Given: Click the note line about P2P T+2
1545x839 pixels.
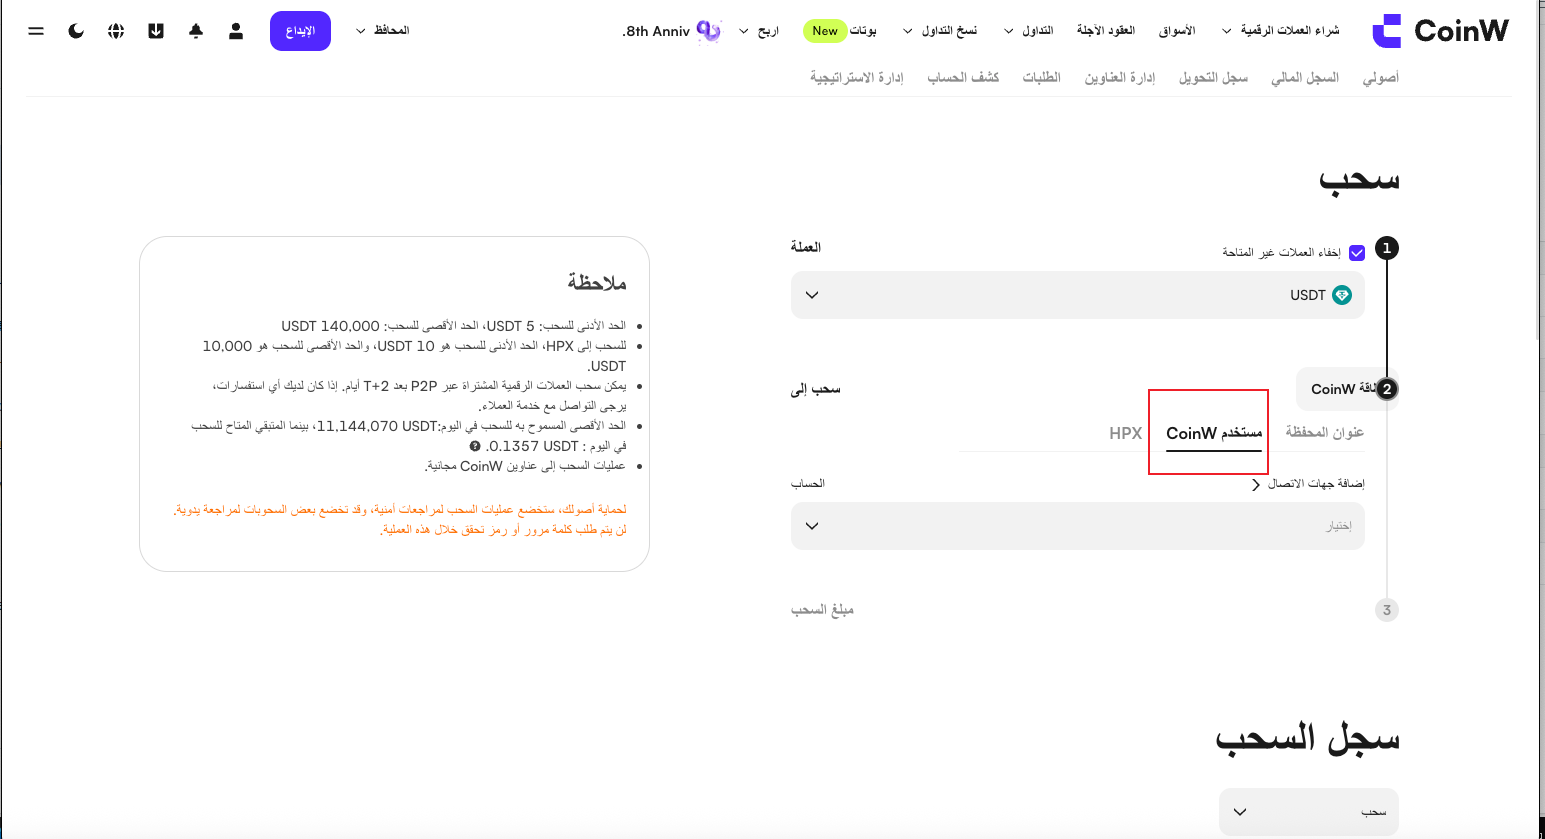Looking at the screenshot, I should pyautogui.click(x=420, y=395).
